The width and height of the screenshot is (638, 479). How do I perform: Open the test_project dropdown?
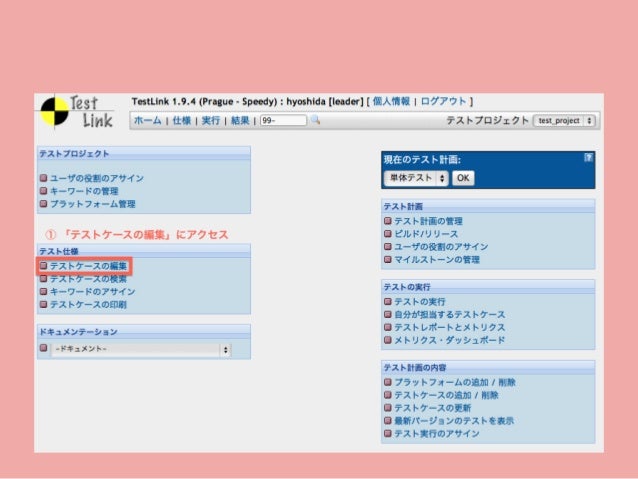click(x=565, y=121)
